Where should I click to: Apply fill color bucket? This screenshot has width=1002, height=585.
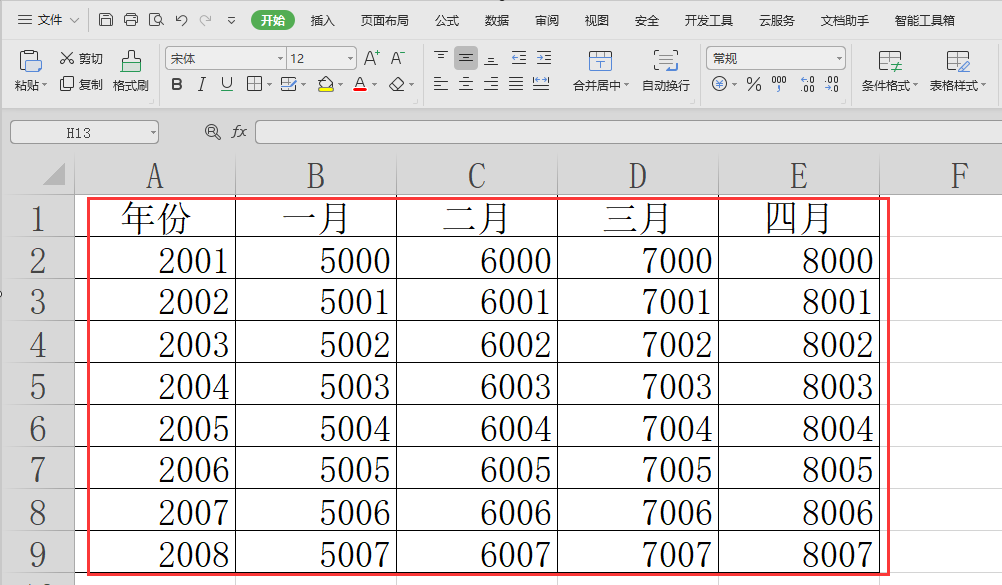[326, 84]
